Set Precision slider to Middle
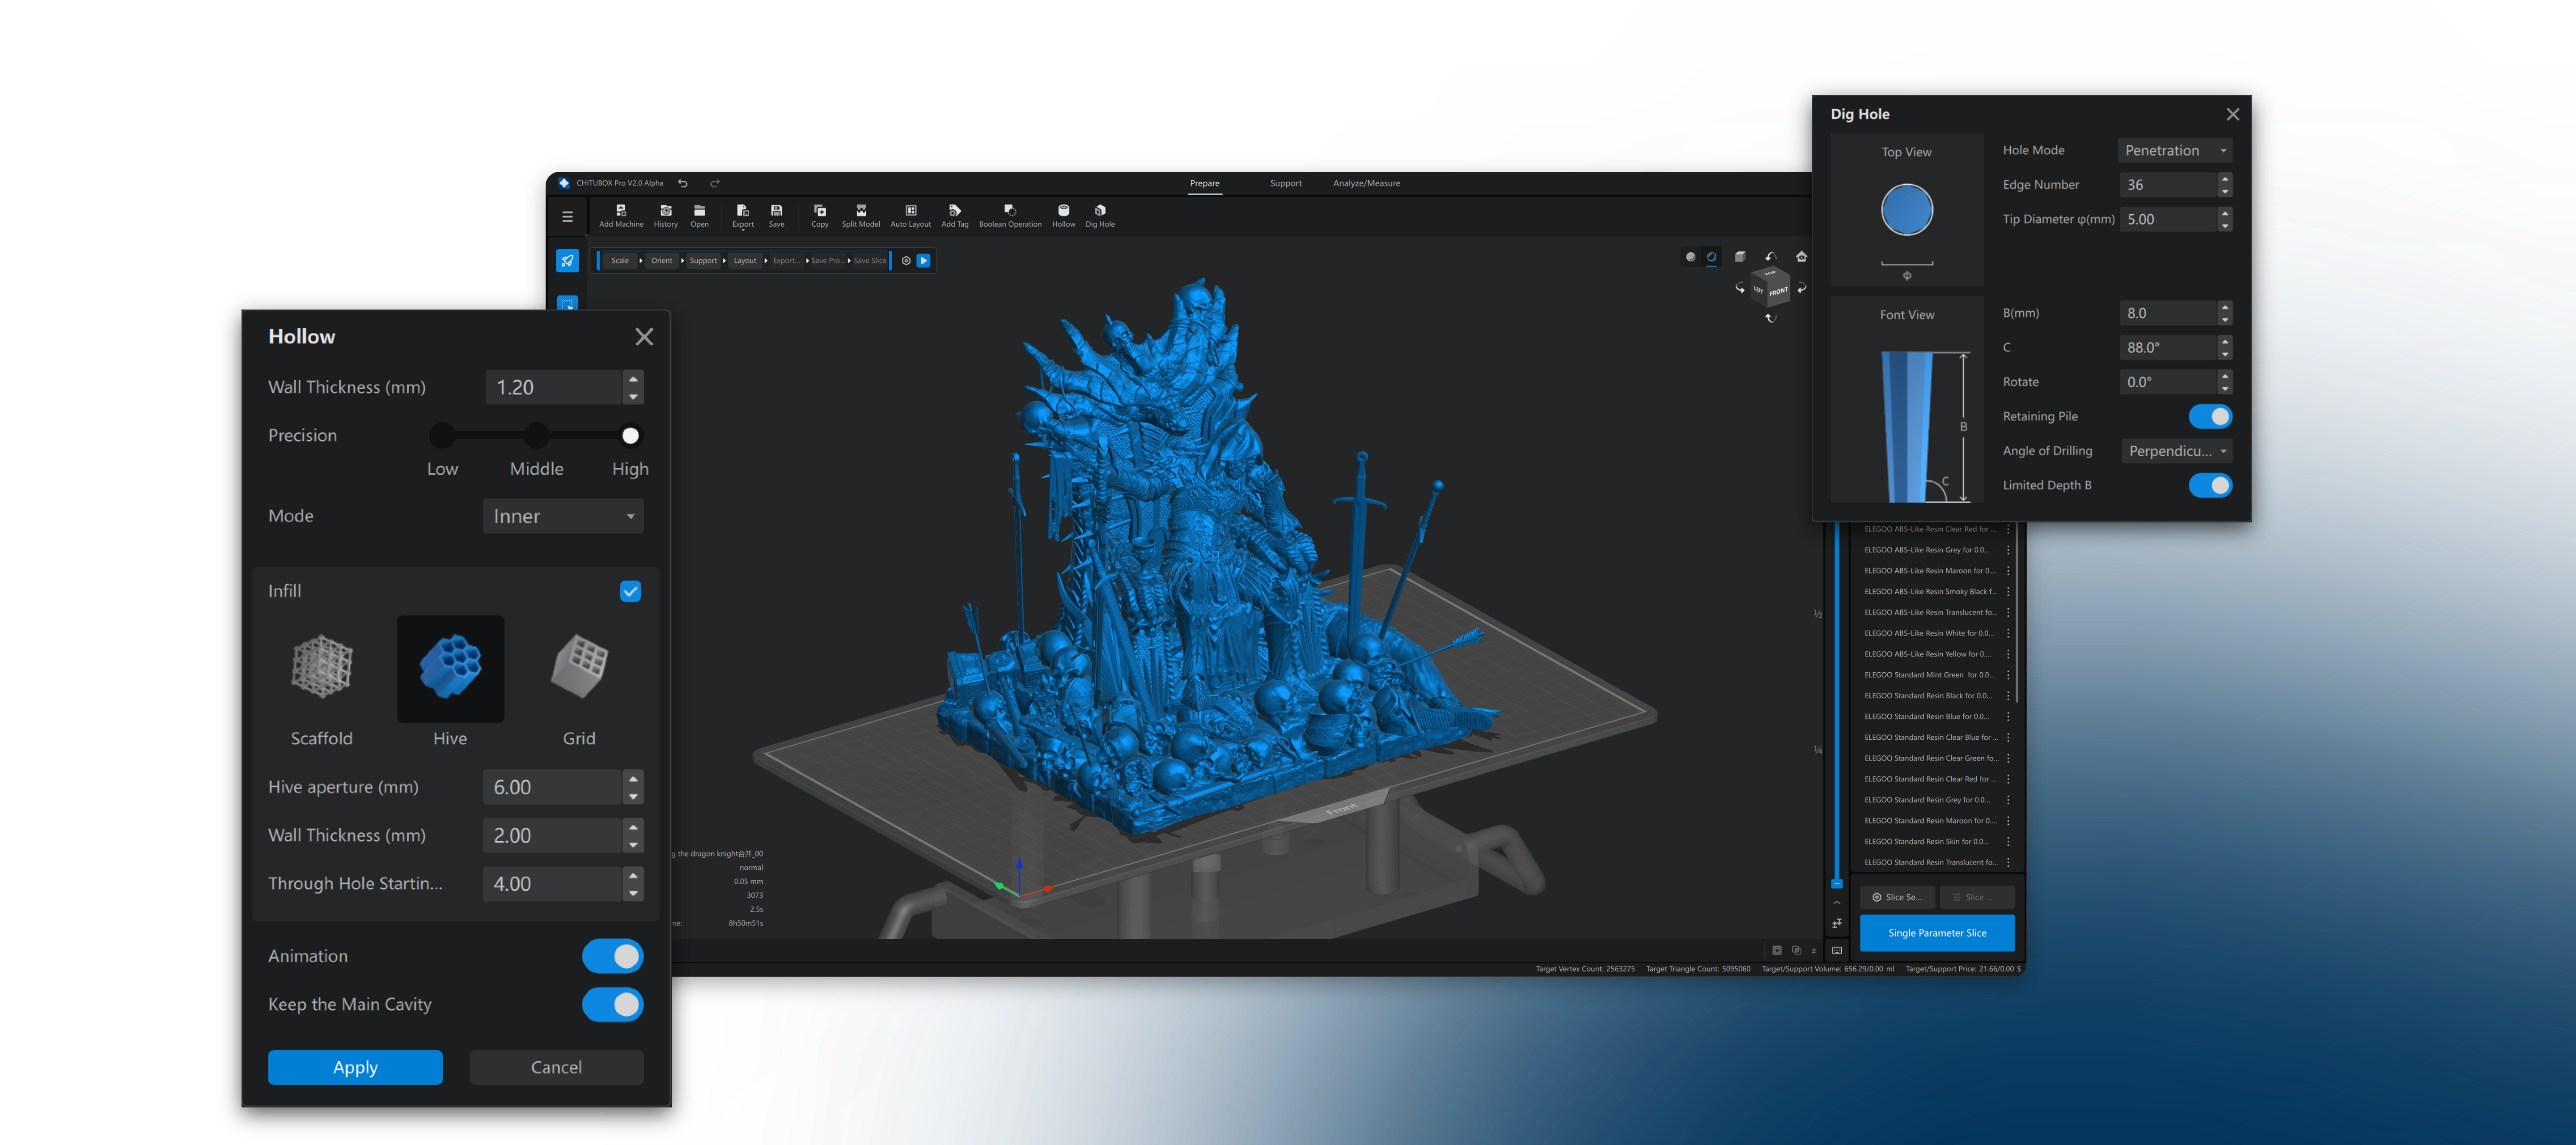Screen dimensions: 2576x1145 click(536, 435)
